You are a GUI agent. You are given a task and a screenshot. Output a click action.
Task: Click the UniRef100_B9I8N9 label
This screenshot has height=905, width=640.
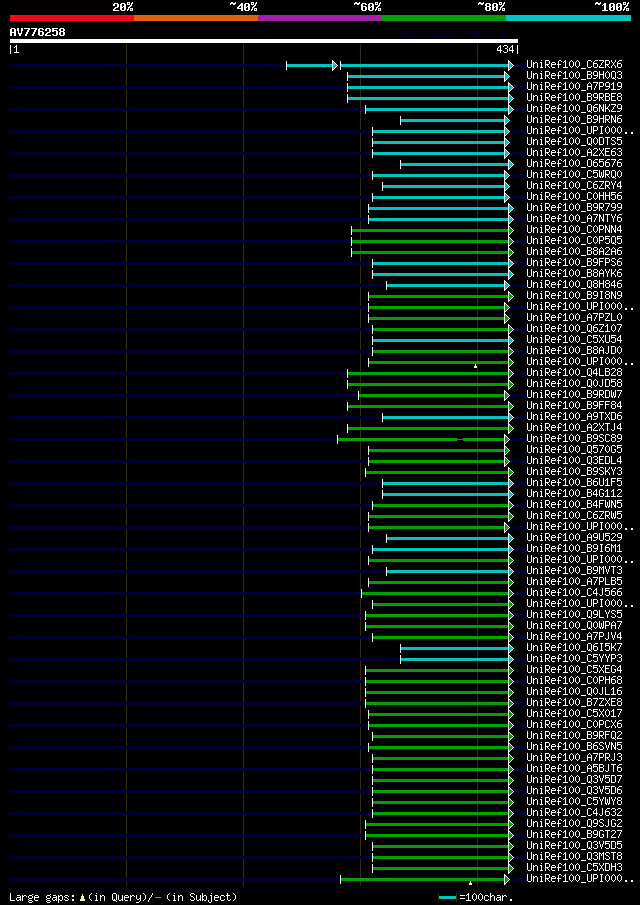coord(574,296)
